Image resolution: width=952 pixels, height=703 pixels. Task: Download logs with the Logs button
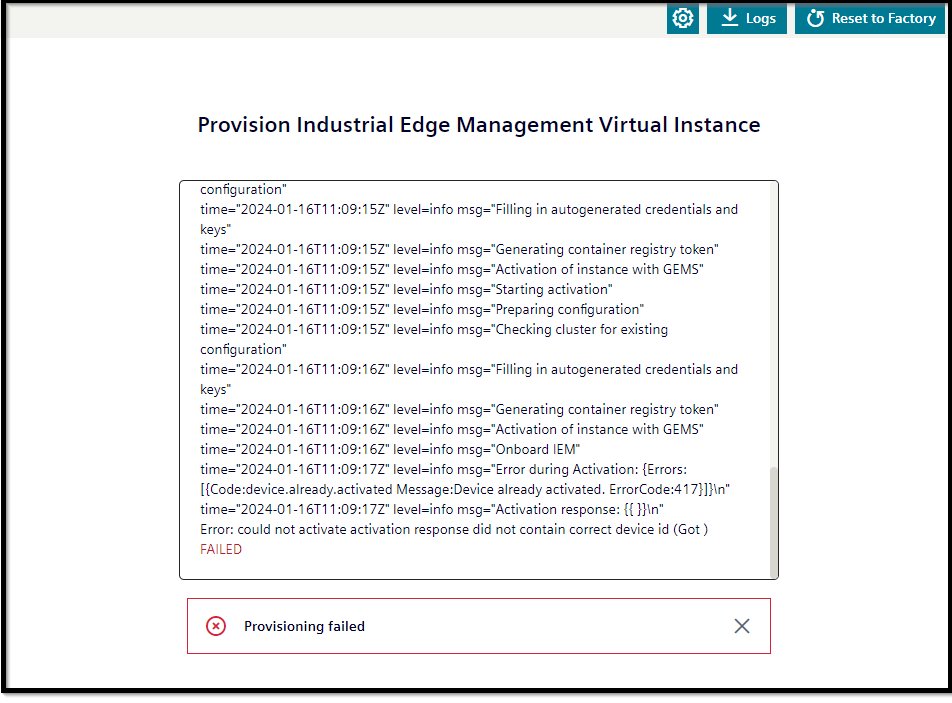click(x=747, y=18)
